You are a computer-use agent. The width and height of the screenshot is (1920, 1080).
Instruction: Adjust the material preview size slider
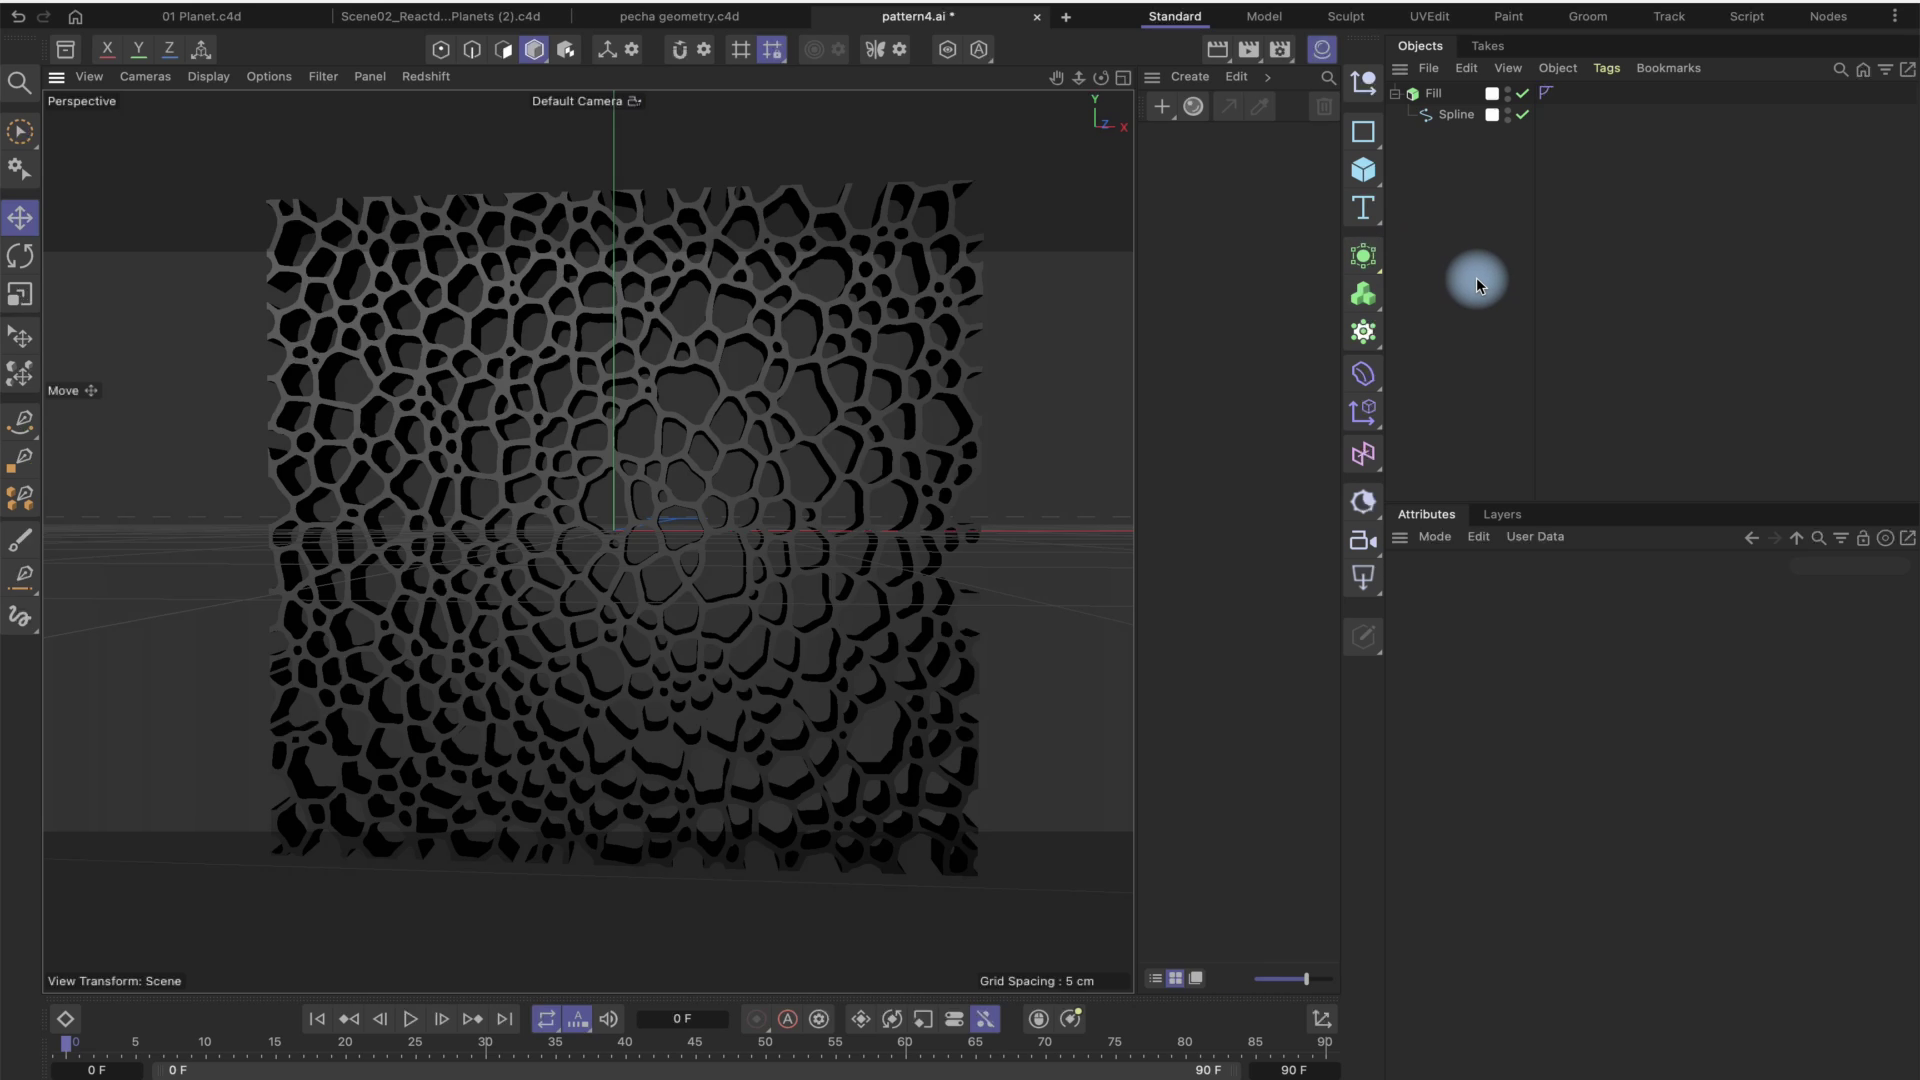(x=1306, y=979)
